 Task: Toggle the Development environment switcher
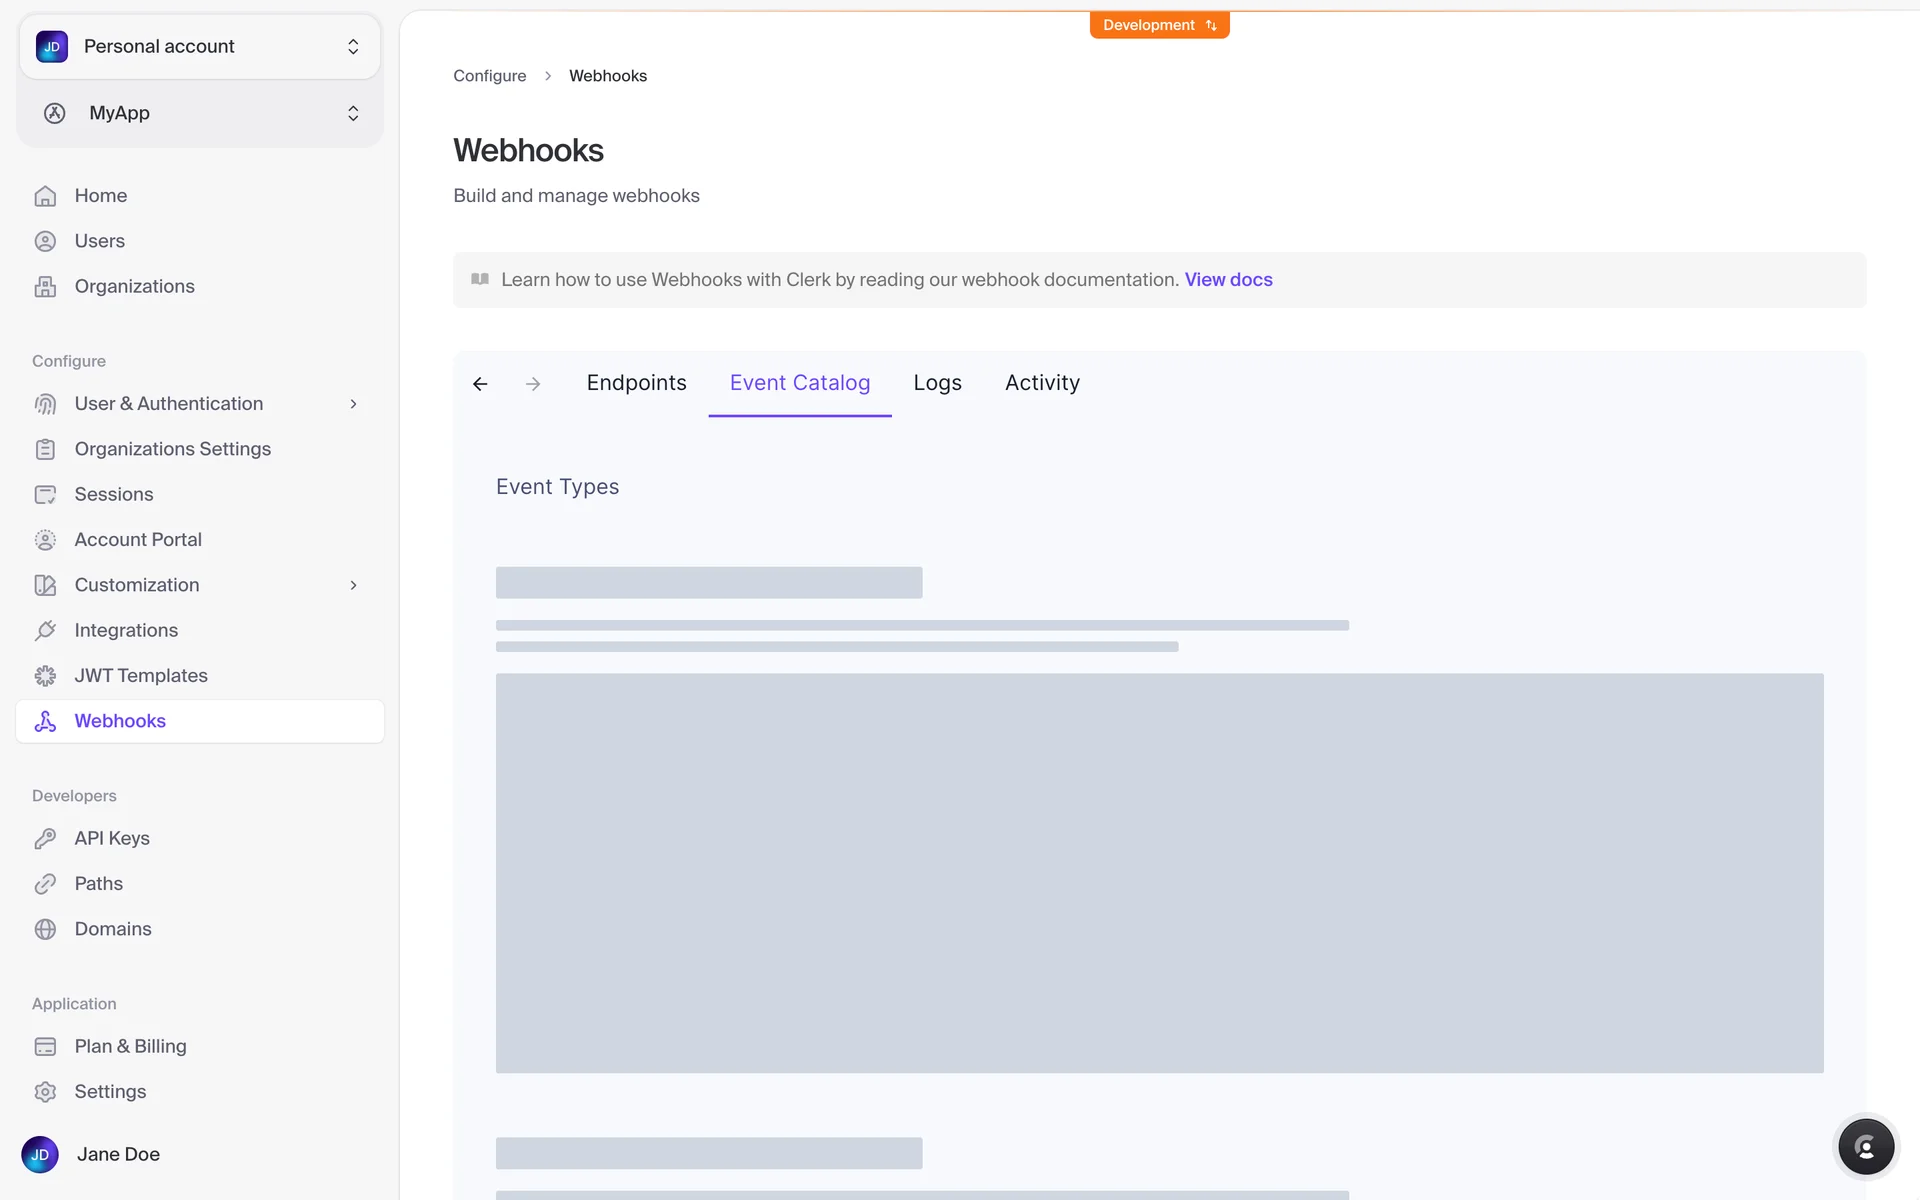[1159, 25]
